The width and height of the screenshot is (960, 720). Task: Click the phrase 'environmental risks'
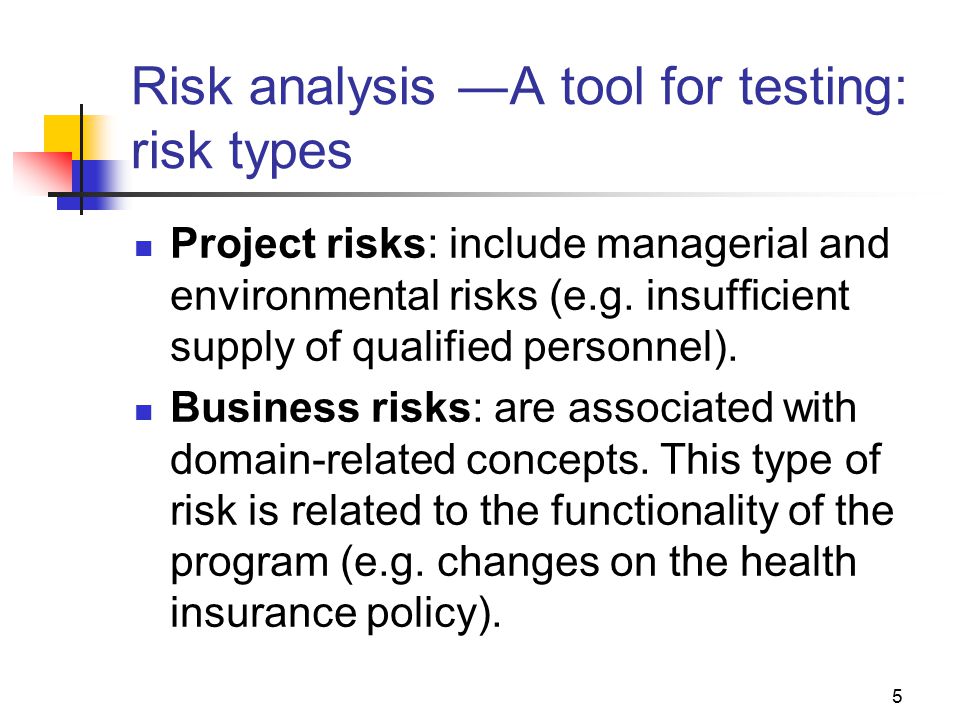click(354, 296)
